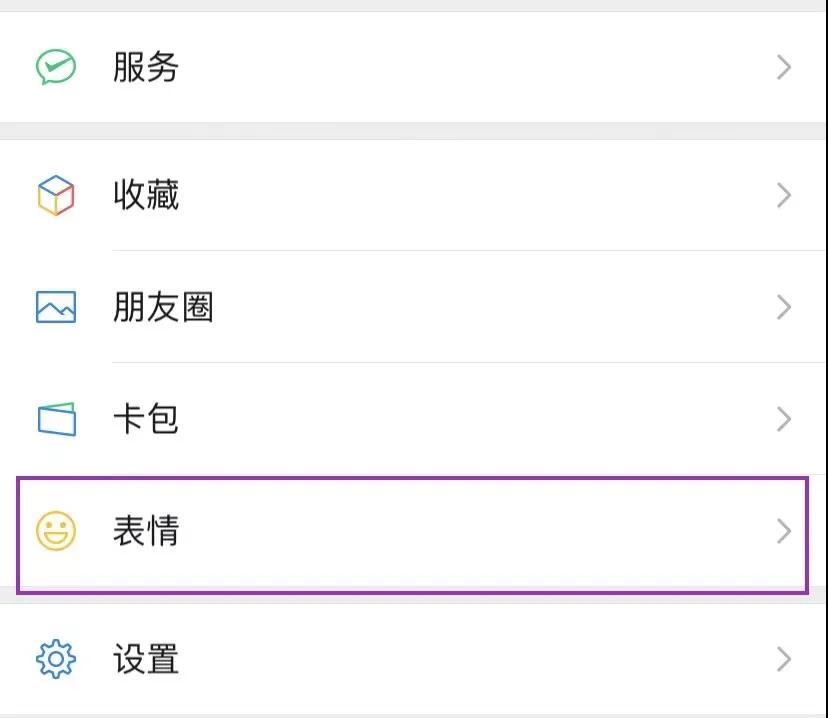The width and height of the screenshot is (828, 718).
Task: Click empty middle space of the 朋友圈 row
Action: coord(480,307)
